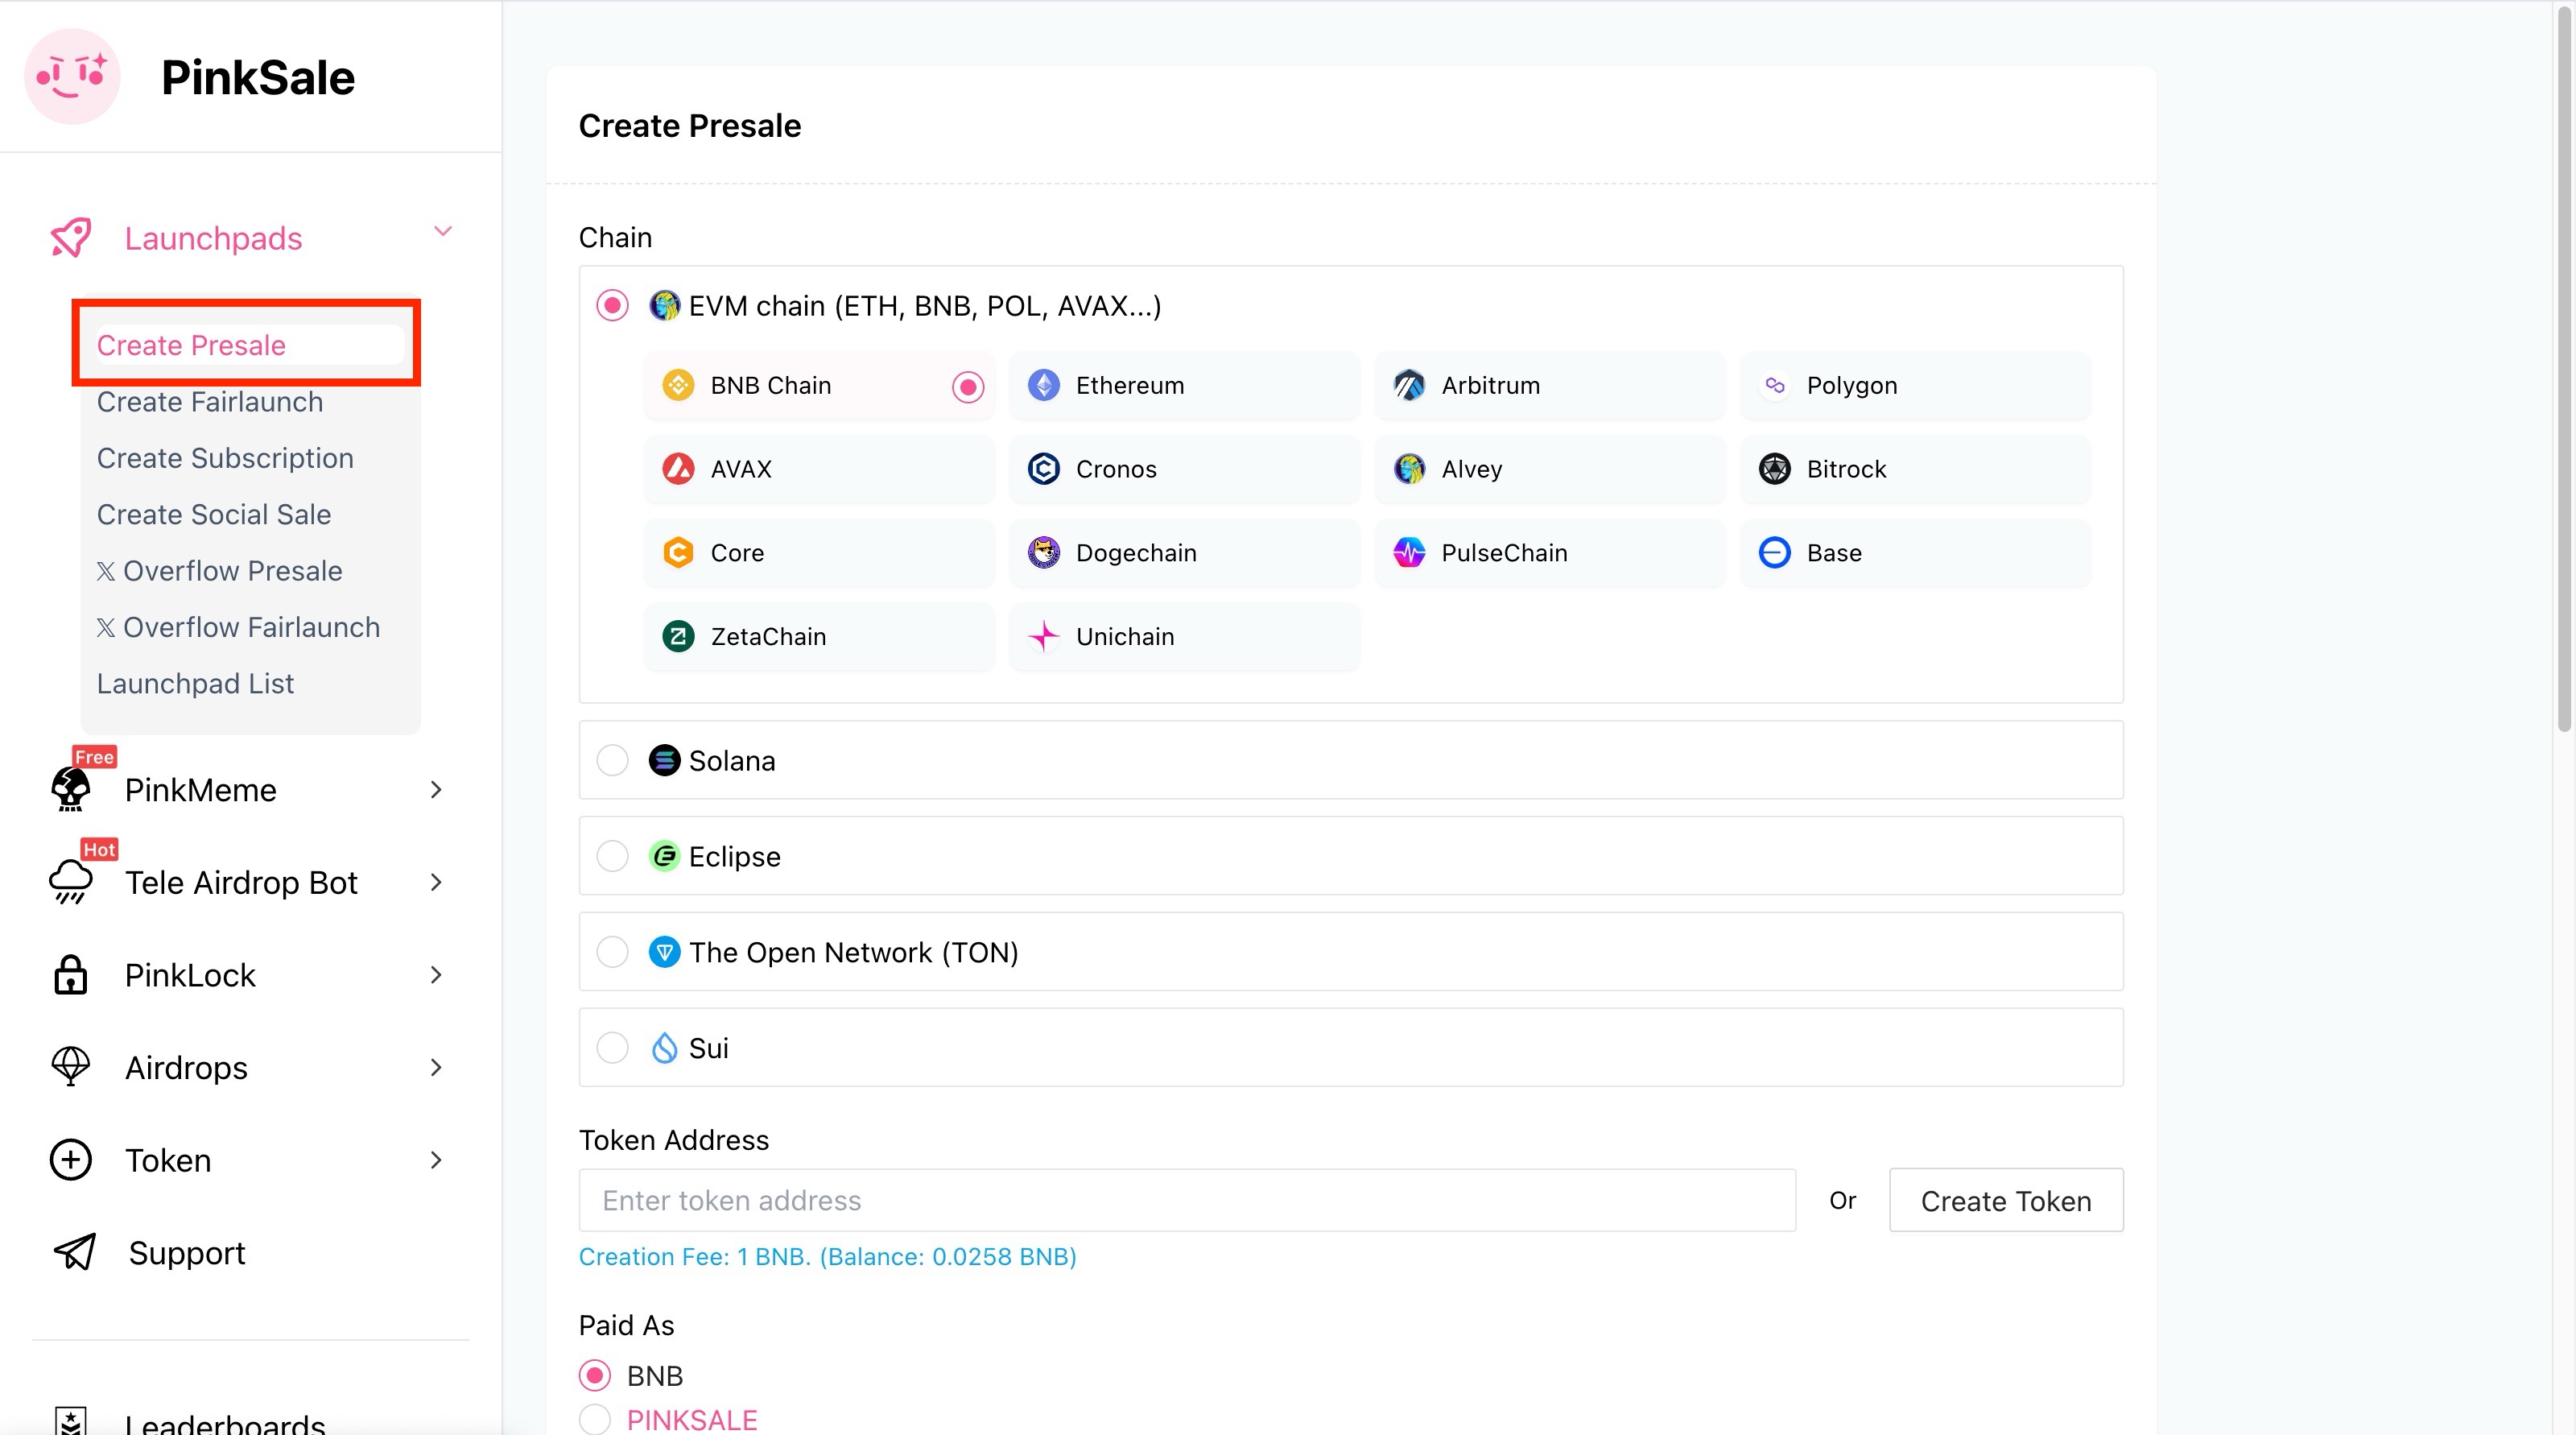Click the Tele Airdrop Bot cloud icon

[71, 882]
